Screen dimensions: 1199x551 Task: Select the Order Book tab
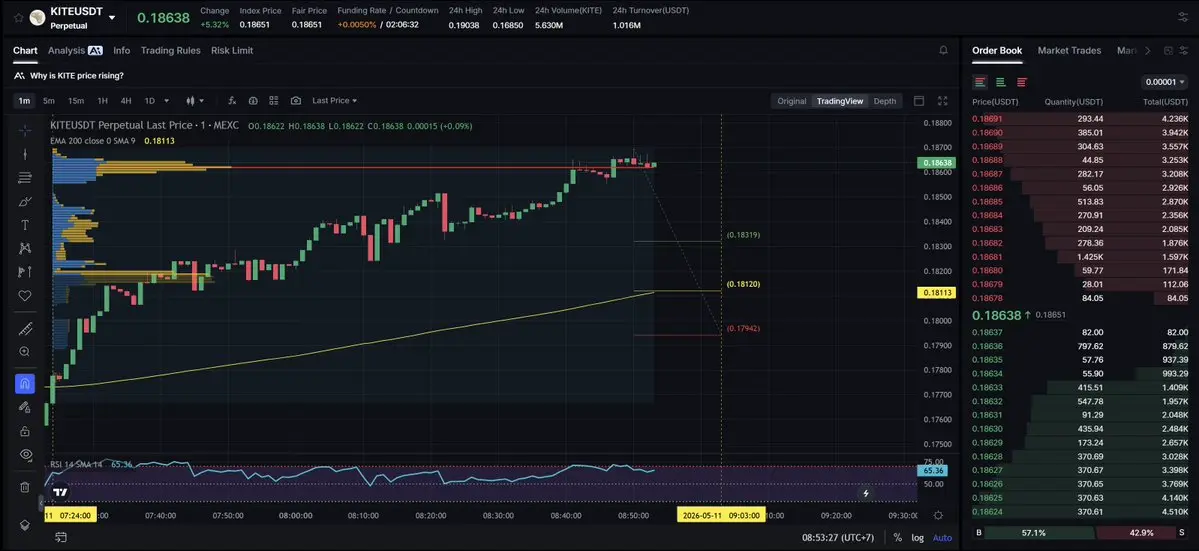pos(996,50)
